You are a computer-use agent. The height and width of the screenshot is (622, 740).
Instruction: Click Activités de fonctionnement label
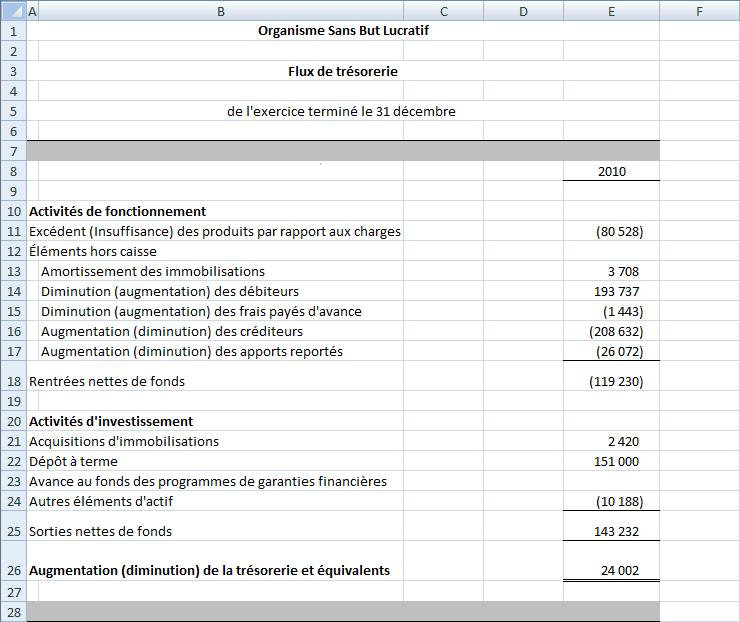click(118, 211)
